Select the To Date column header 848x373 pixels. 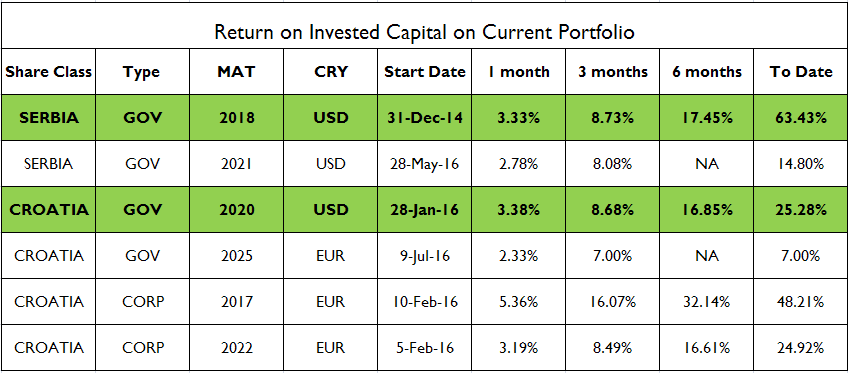pyautogui.click(x=801, y=71)
